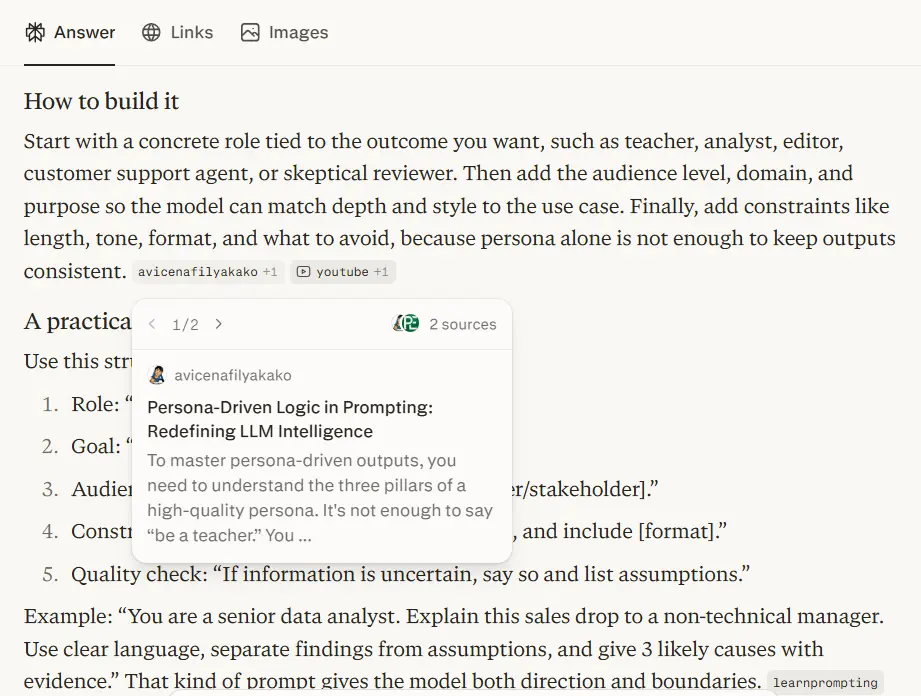The image size is (921, 696).
Task: Open the learnprompting citation chip
Action: pyautogui.click(x=825, y=682)
